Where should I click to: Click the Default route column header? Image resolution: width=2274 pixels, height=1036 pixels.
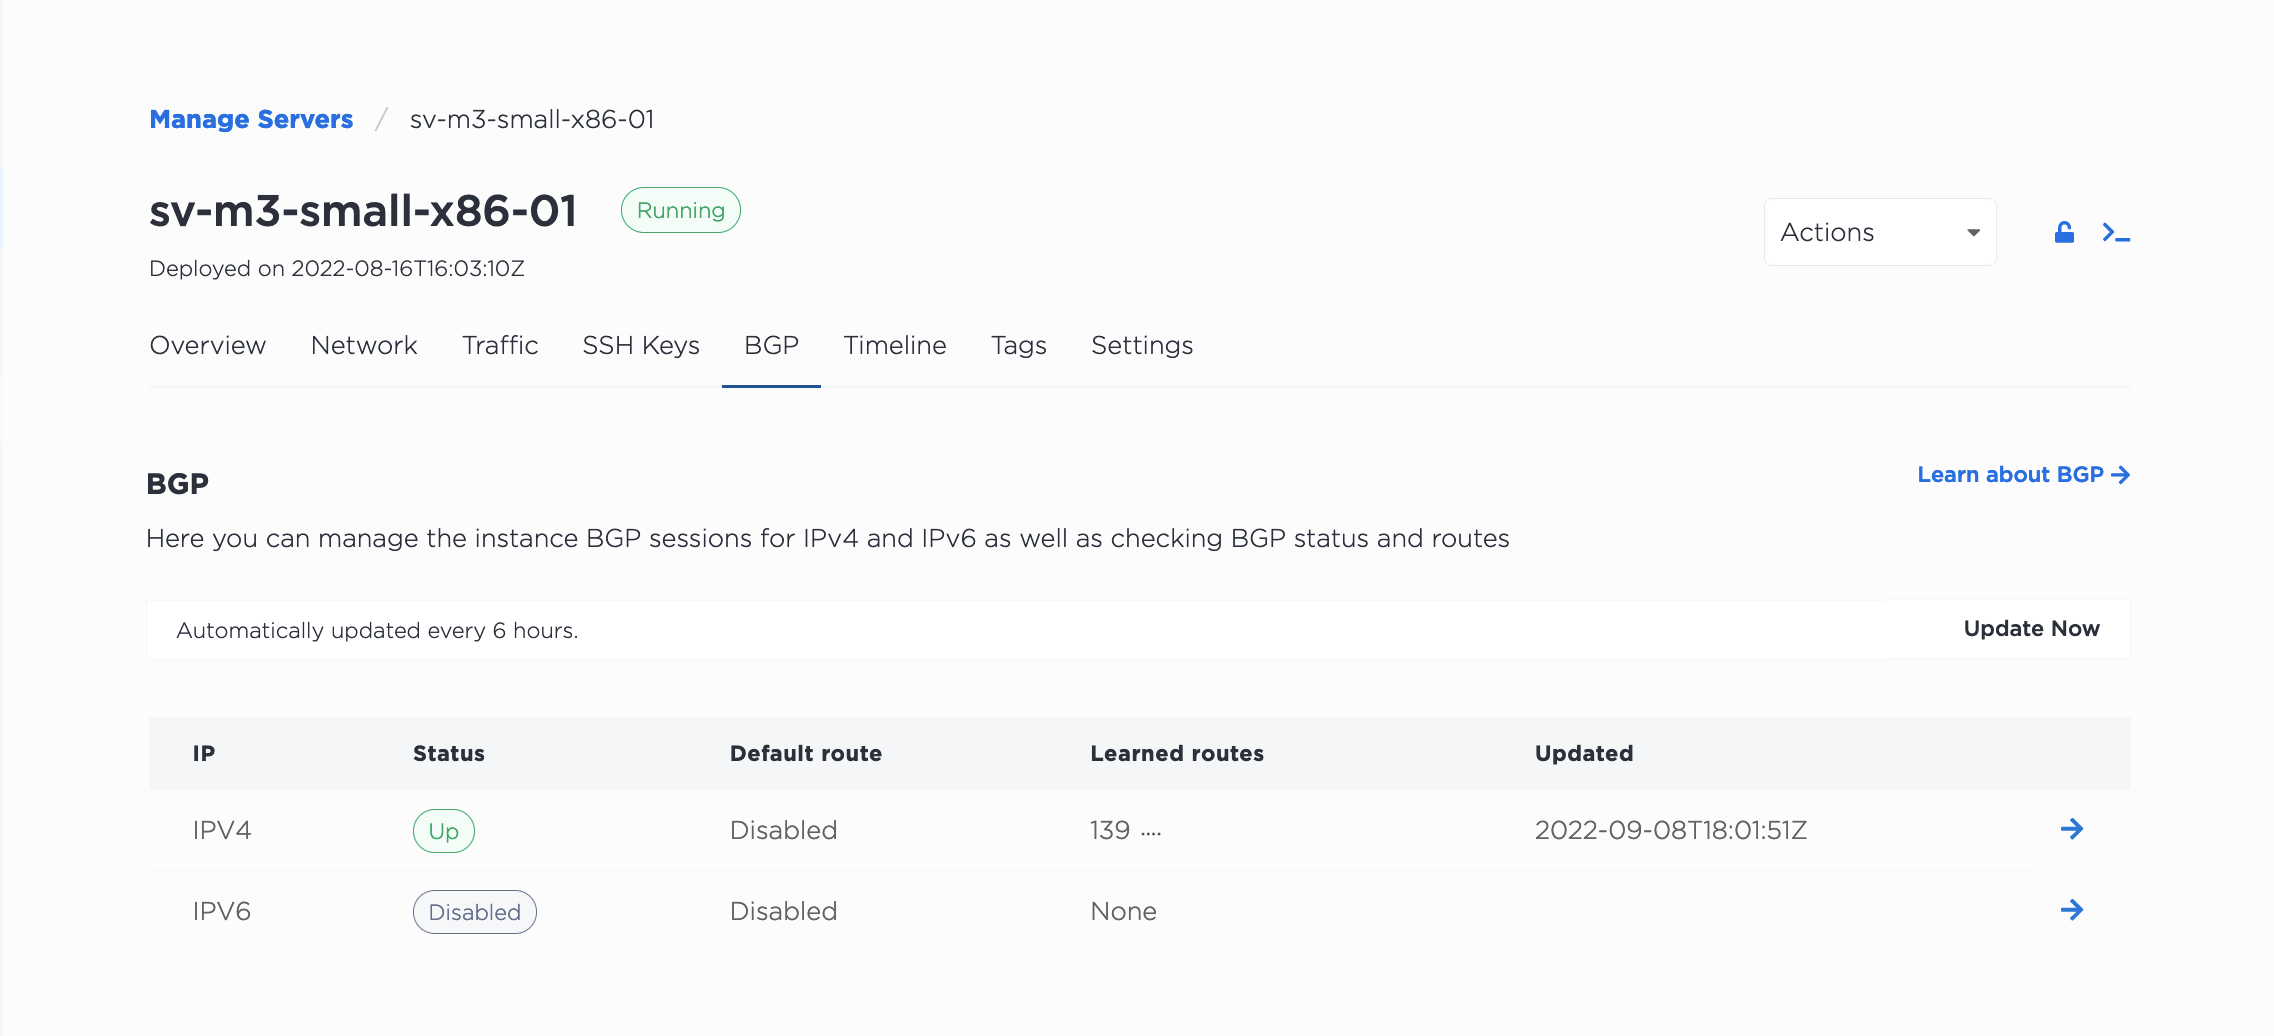[806, 753]
